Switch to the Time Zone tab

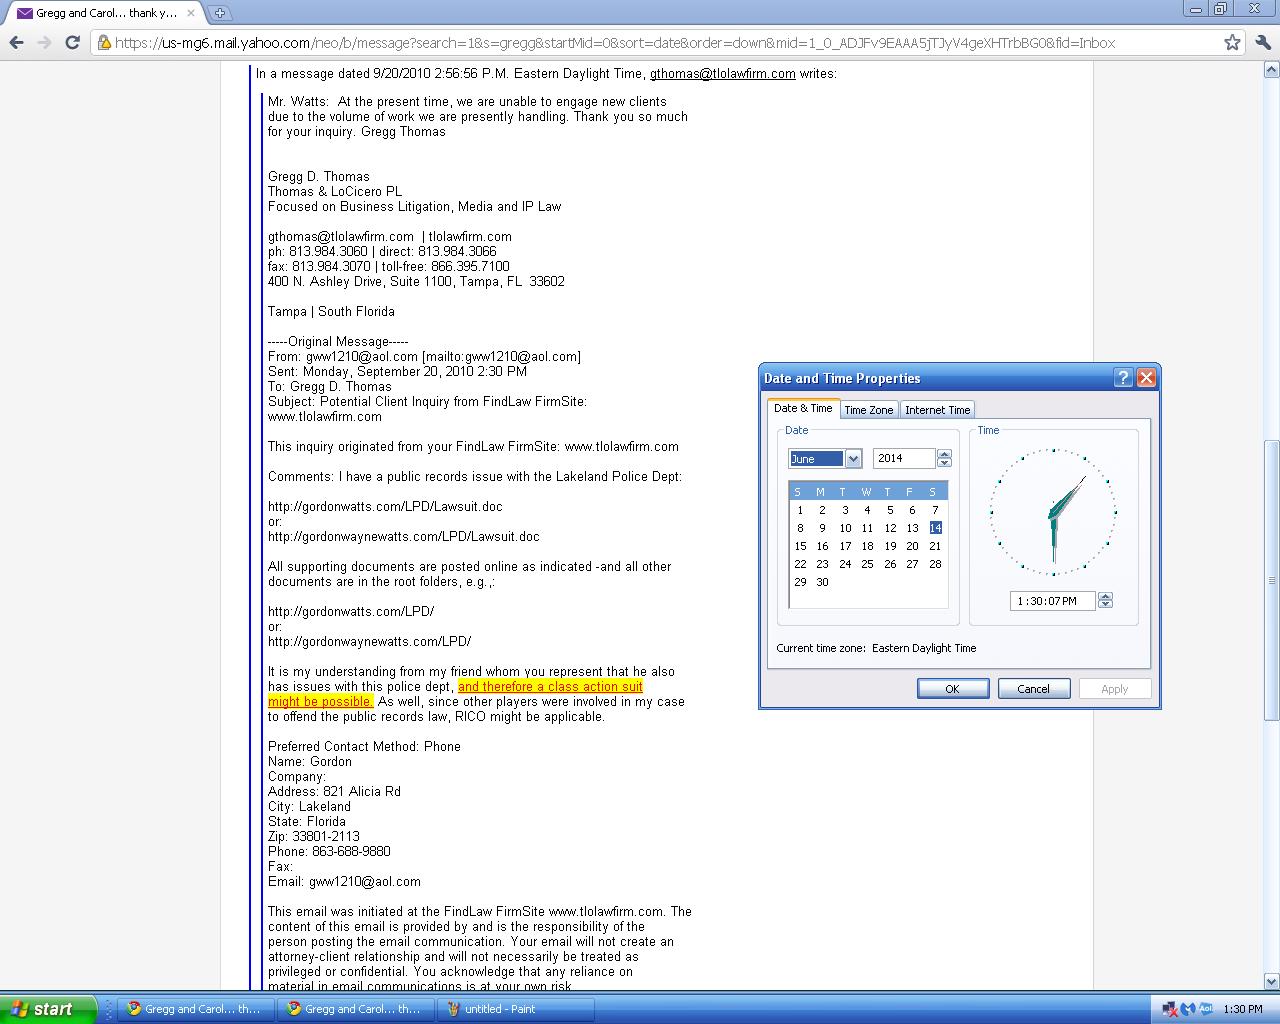(868, 410)
